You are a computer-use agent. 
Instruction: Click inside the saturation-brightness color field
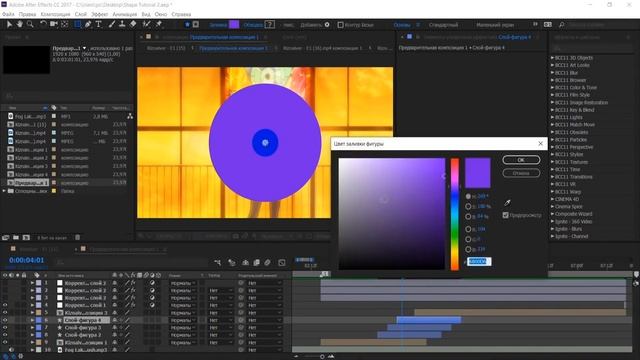(x=392, y=214)
